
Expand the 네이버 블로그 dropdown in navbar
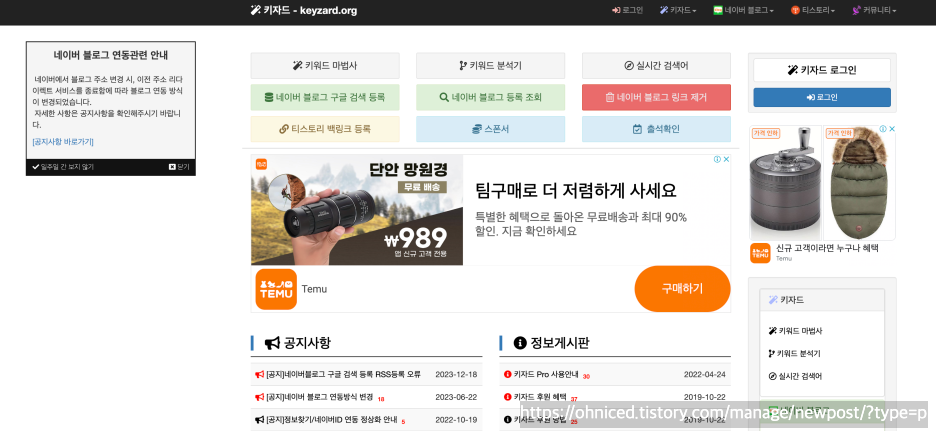click(743, 10)
